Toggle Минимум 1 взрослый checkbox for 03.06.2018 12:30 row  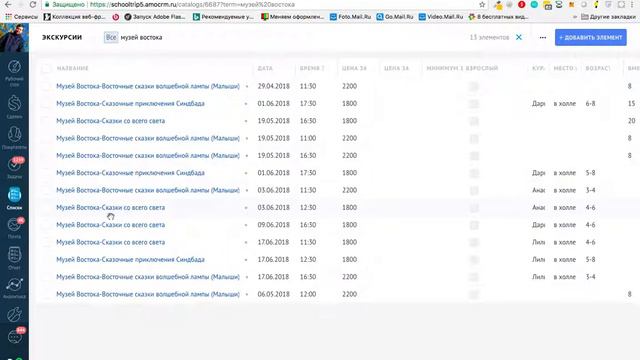(x=473, y=207)
